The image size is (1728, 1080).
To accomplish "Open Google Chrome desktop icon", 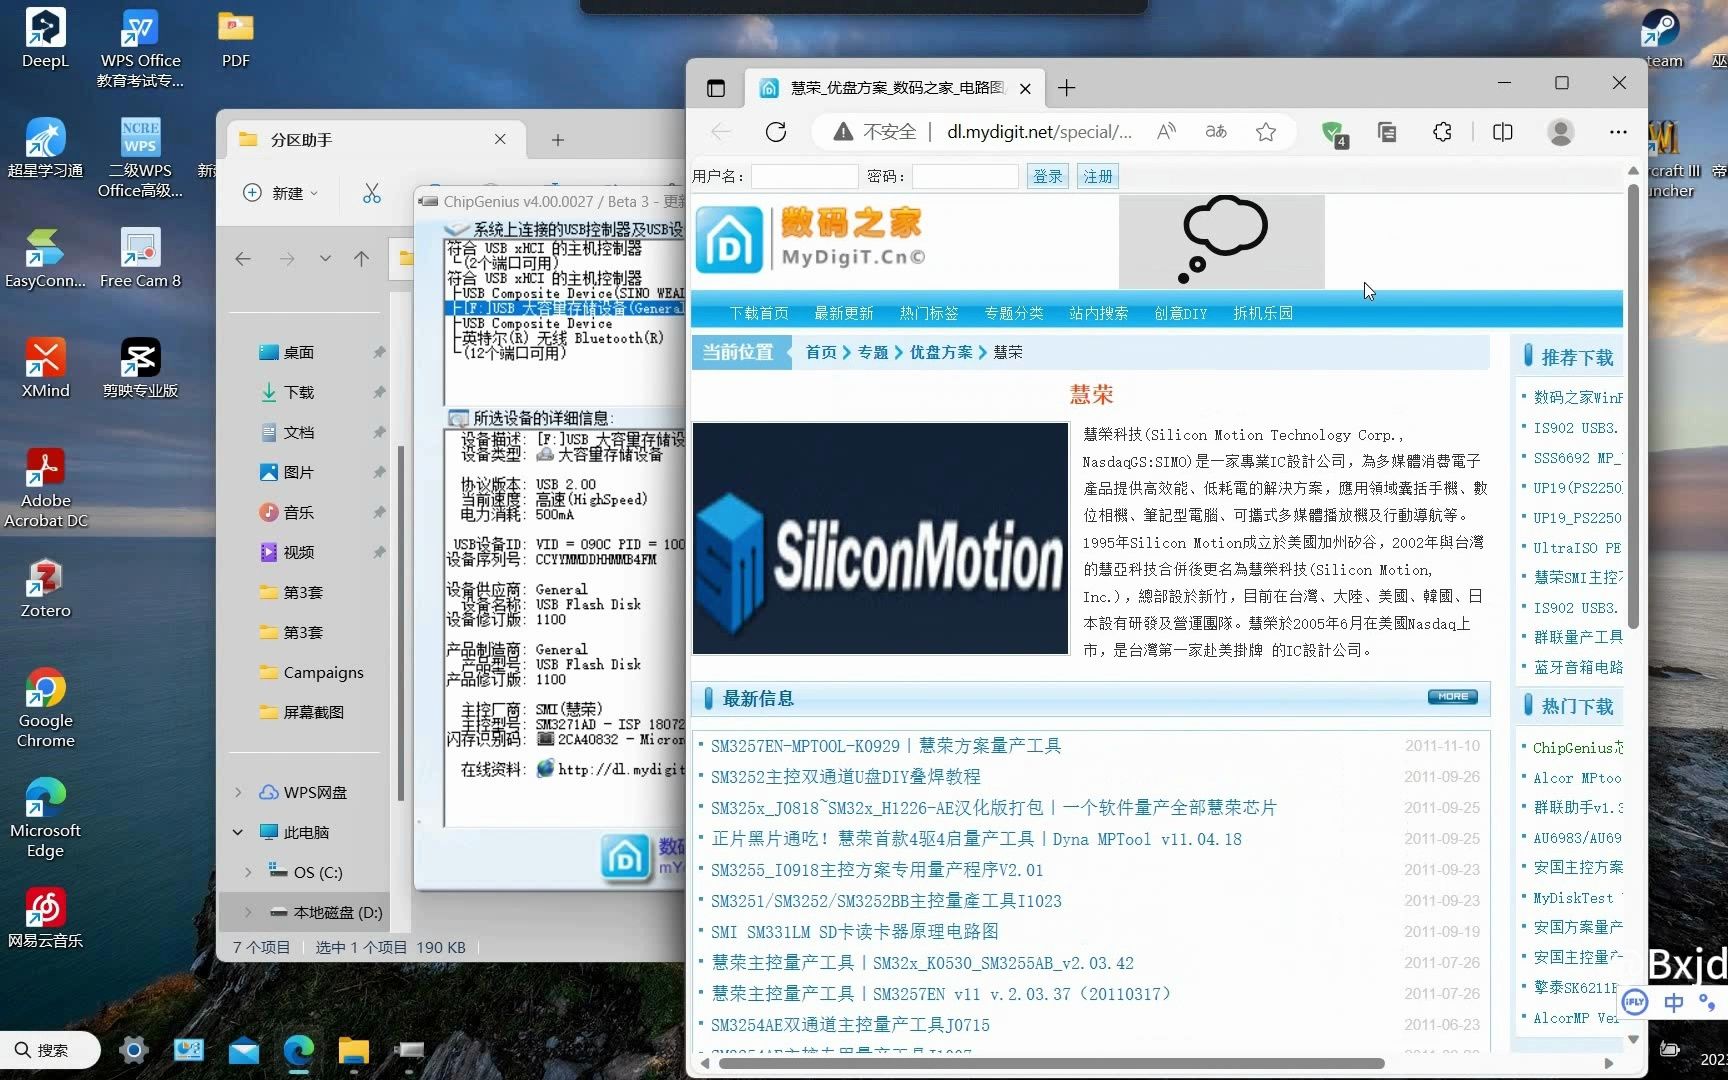I will [x=45, y=708].
